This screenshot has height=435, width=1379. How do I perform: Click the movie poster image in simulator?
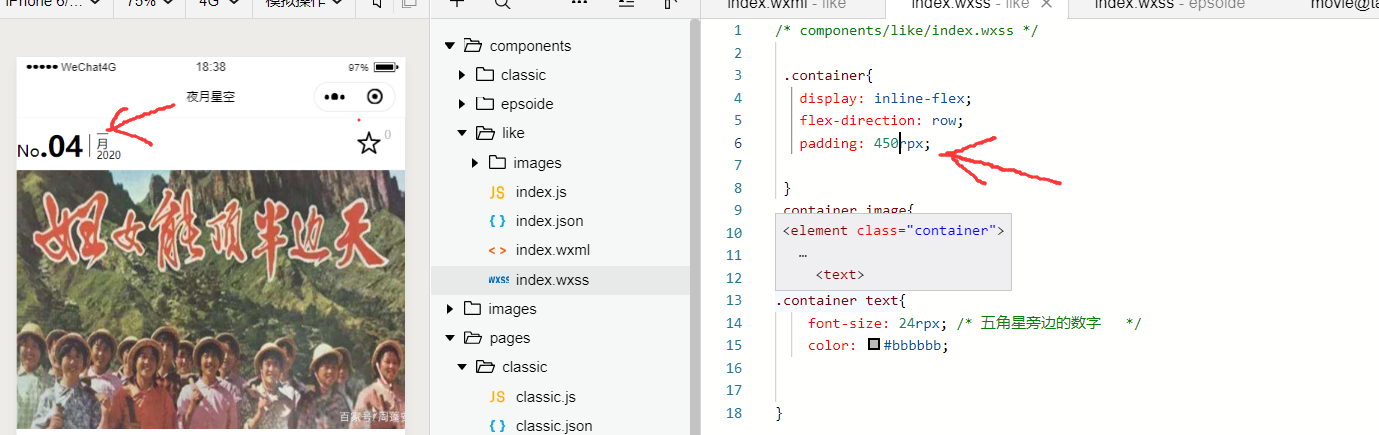[x=211, y=299]
